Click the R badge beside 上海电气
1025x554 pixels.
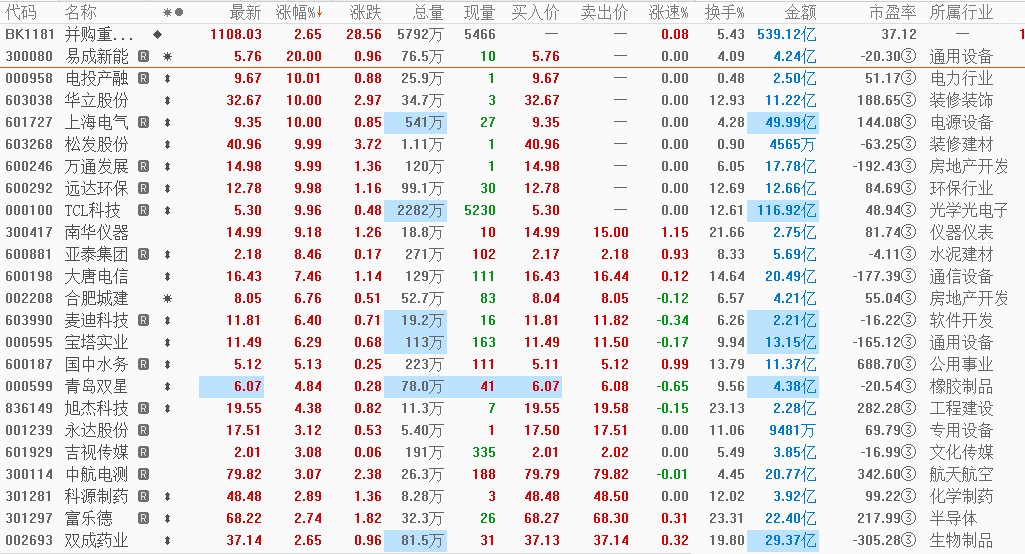tap(144, 122)
